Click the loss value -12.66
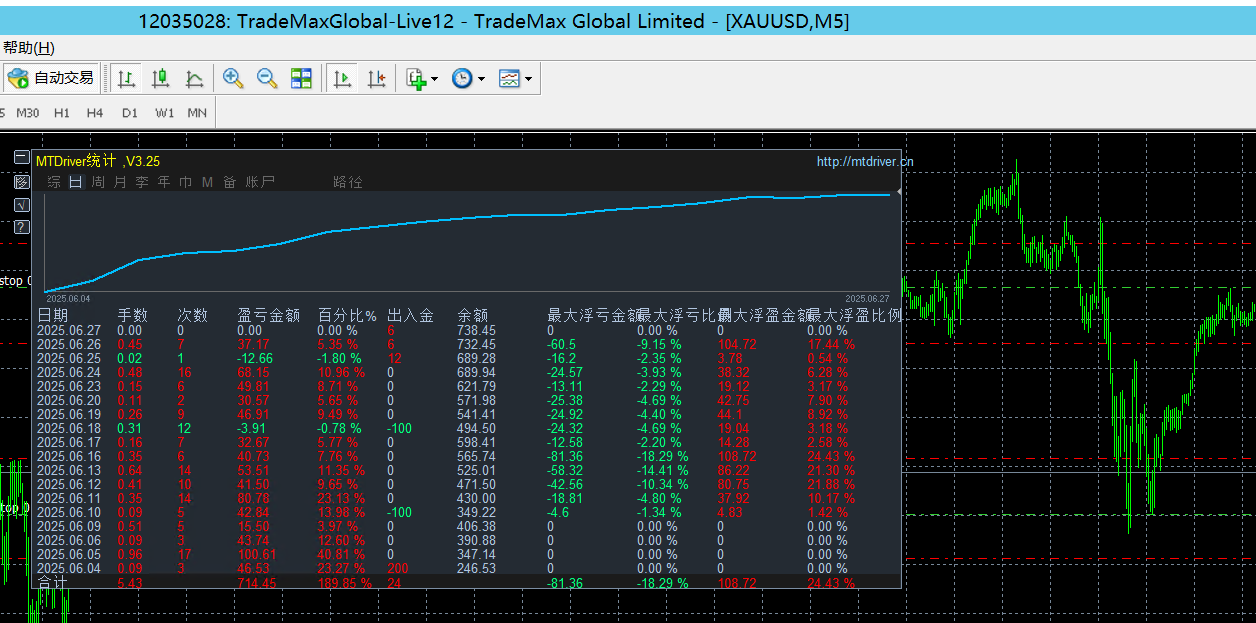 pyautogui.click(x=255, y=358)
